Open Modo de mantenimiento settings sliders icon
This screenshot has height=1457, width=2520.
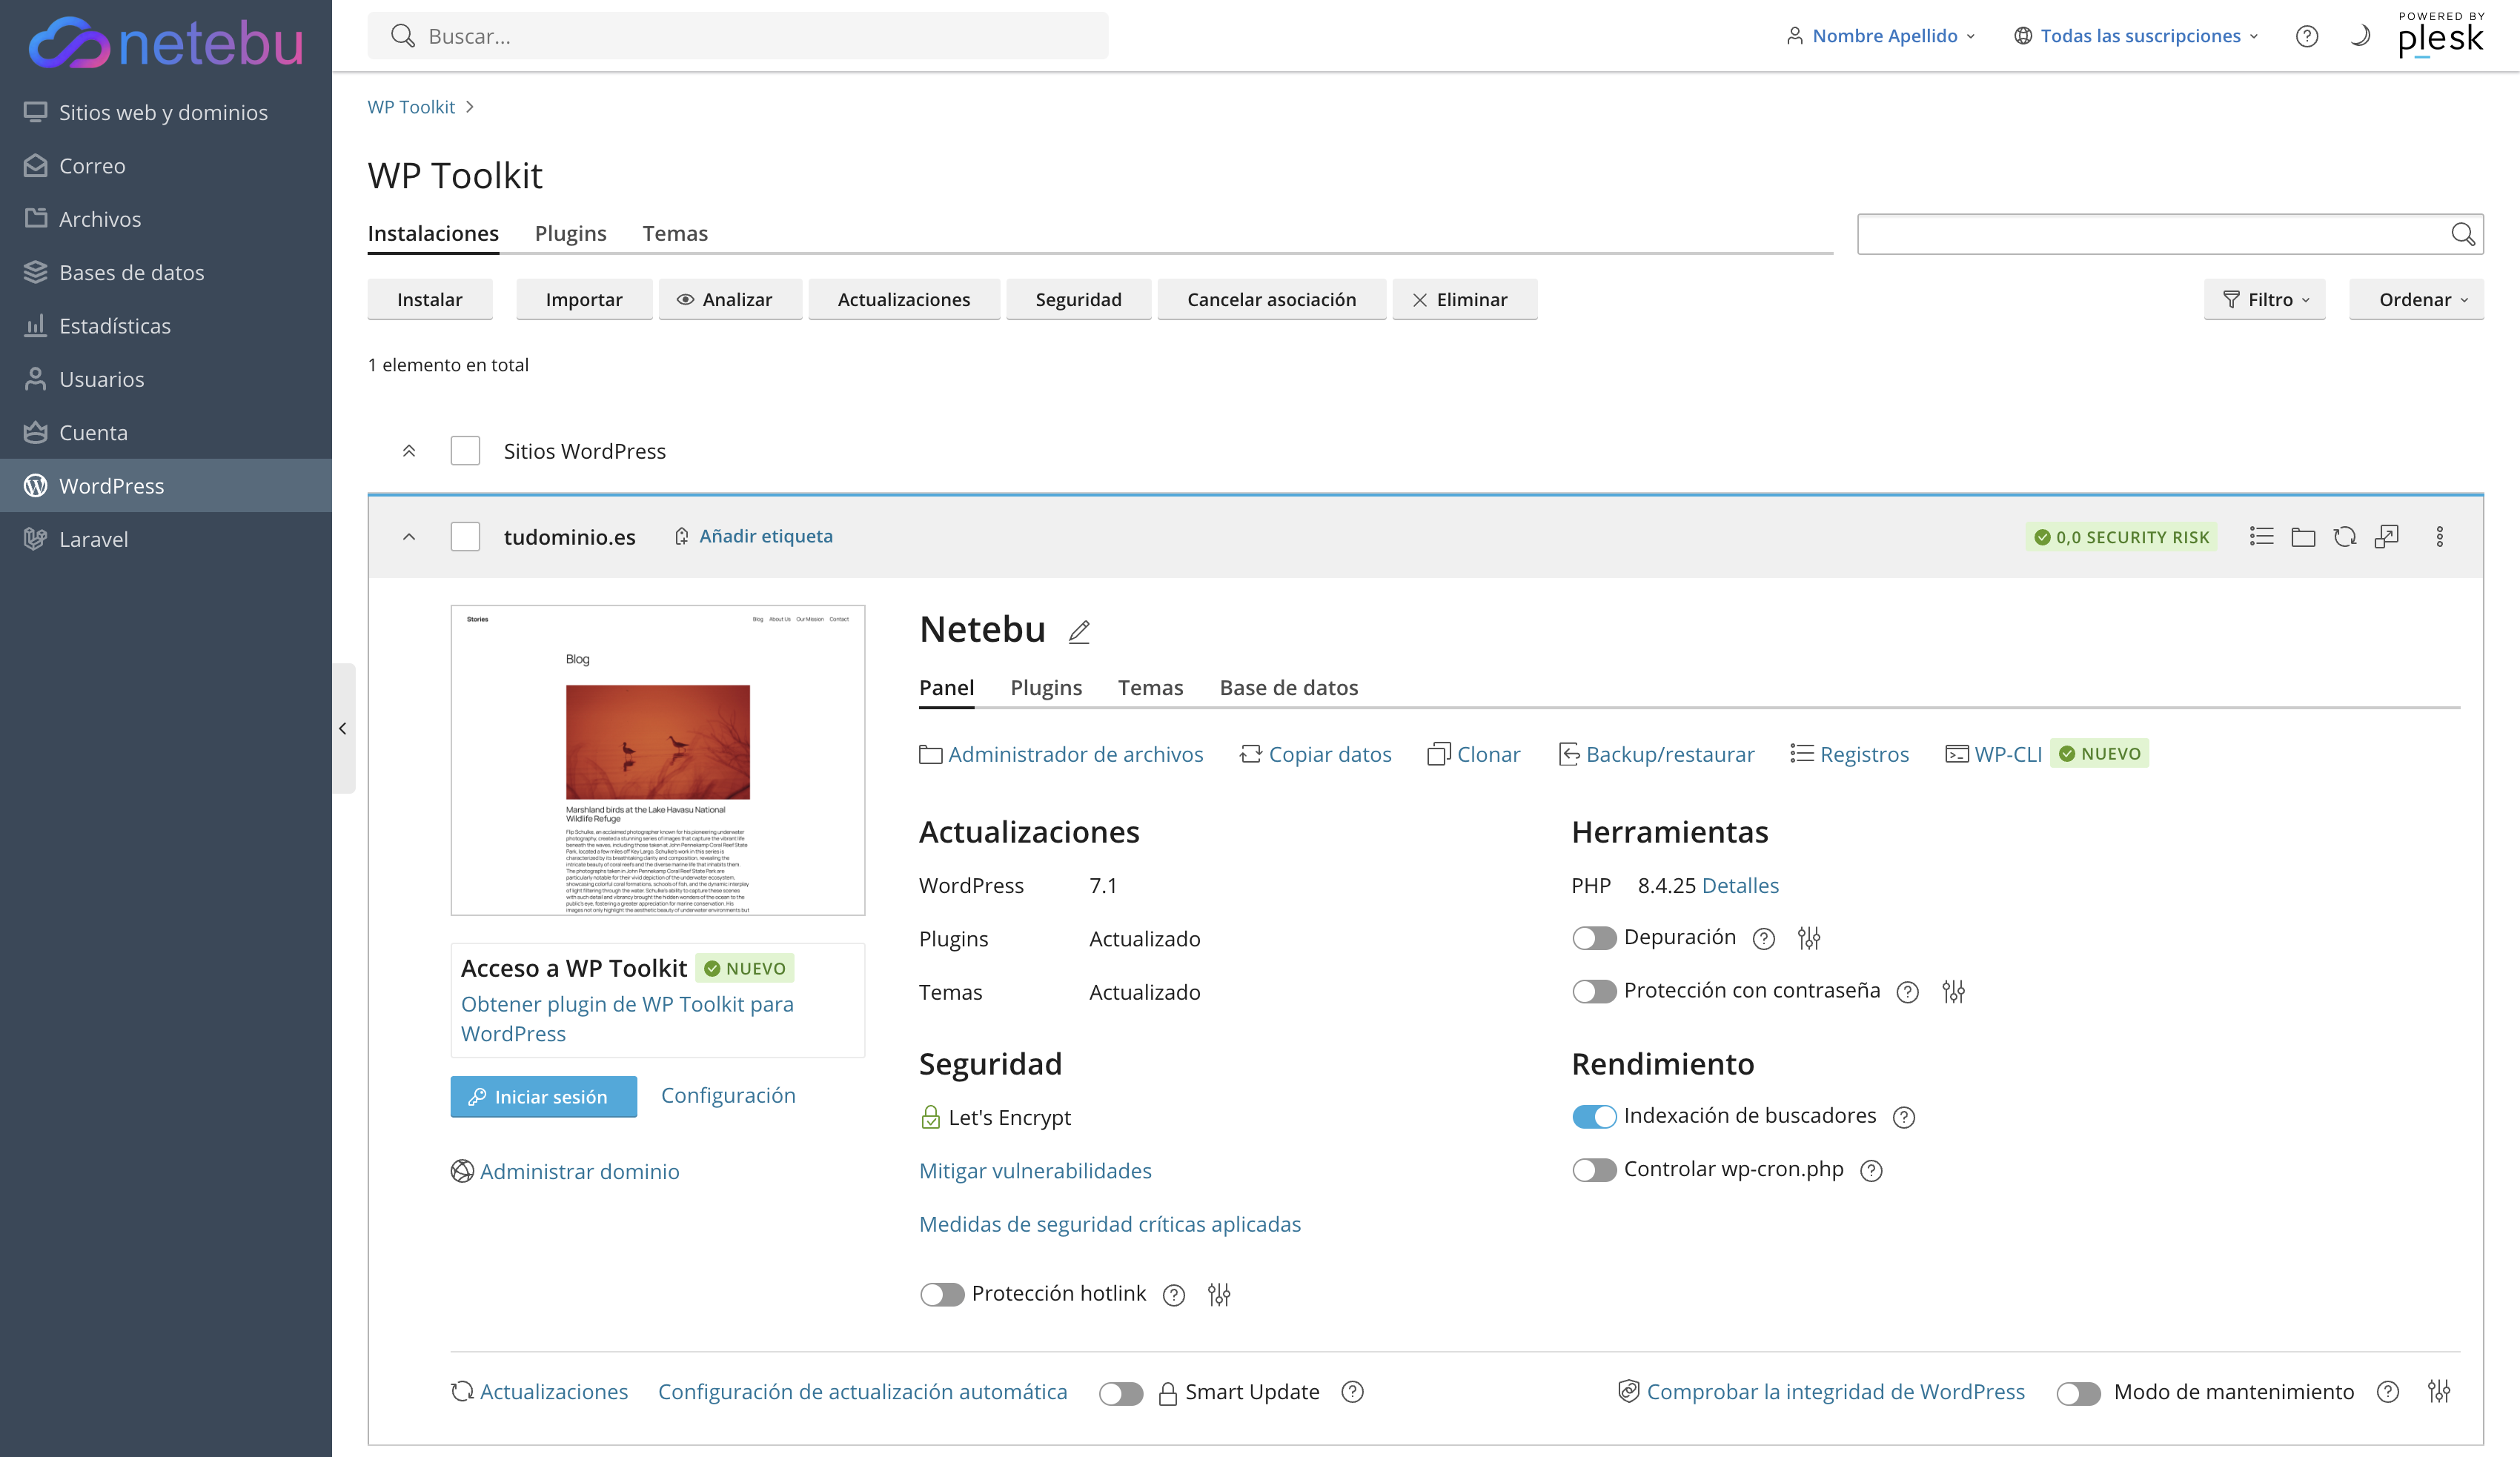tap(2439, 1391)
